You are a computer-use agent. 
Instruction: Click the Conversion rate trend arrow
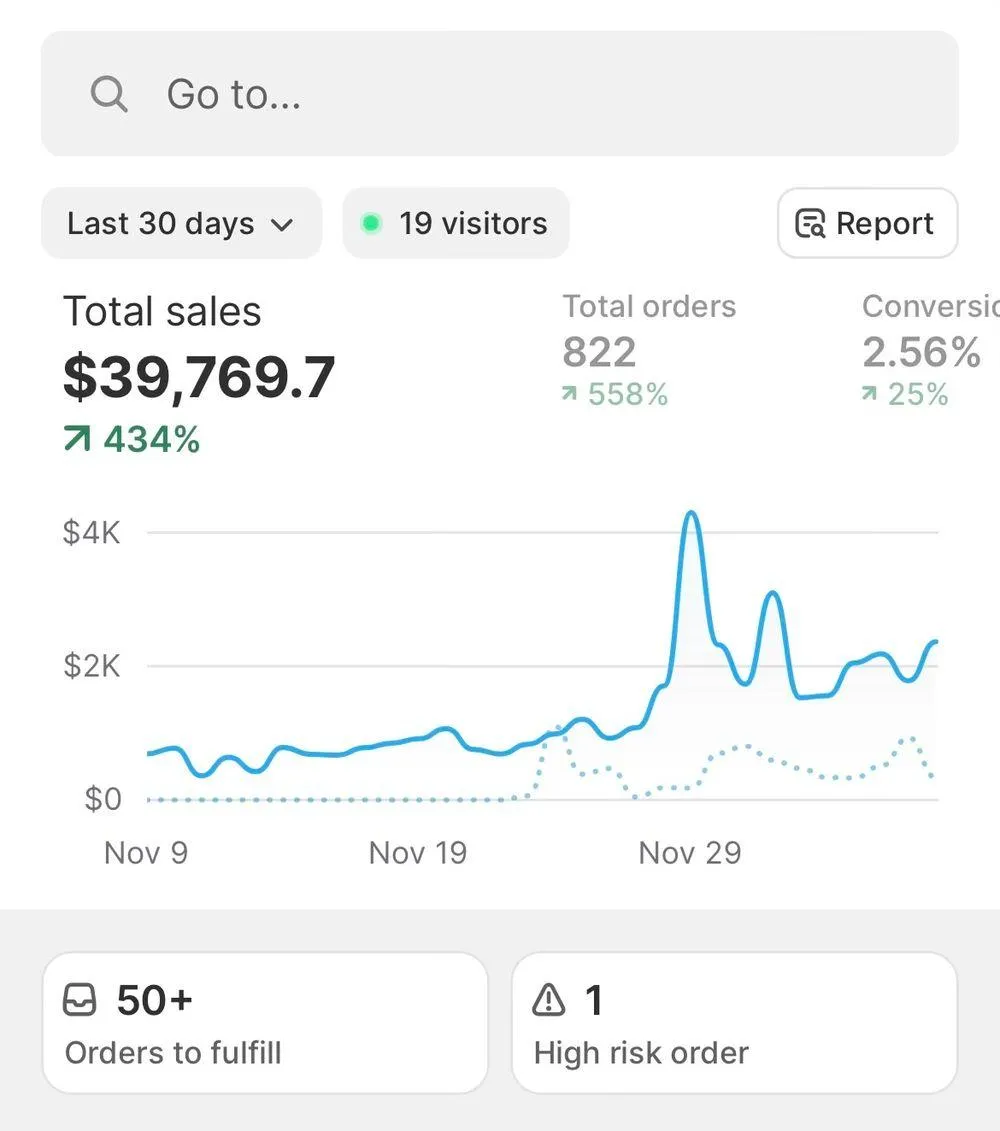pyautogui.click(x=870, y=395)
